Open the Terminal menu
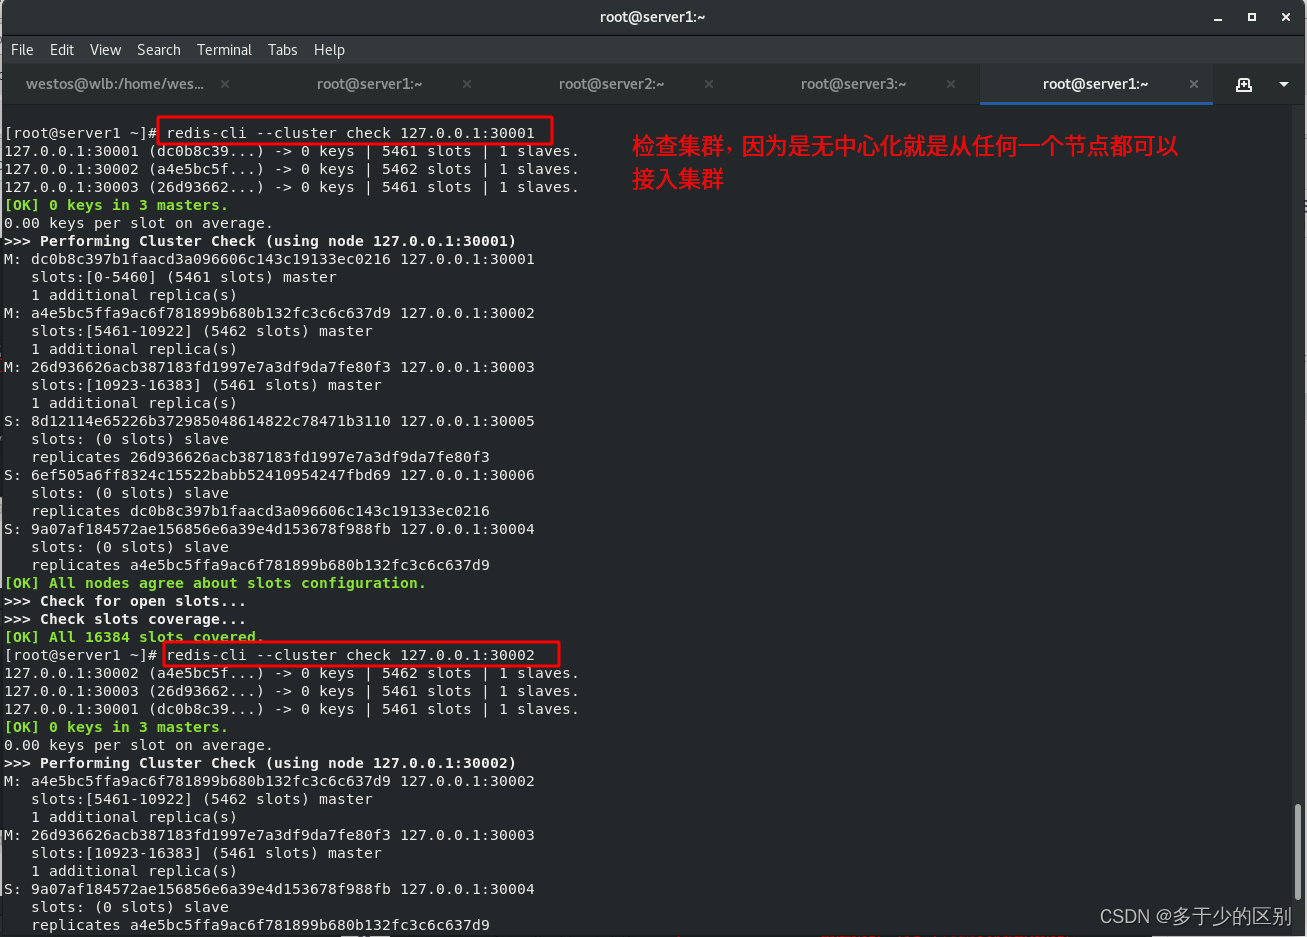Viewport: 1307px width, 937px height. coord(224,50)
